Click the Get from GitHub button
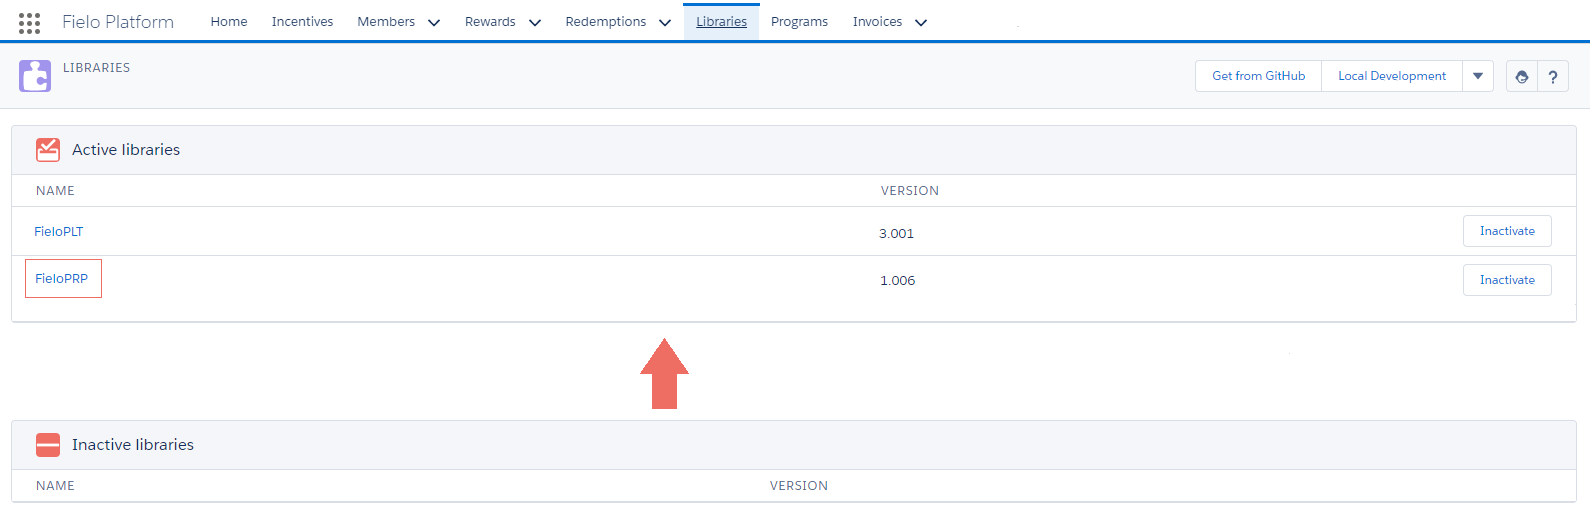The width and height of the screenshot is (1596, 520). 1259,76
